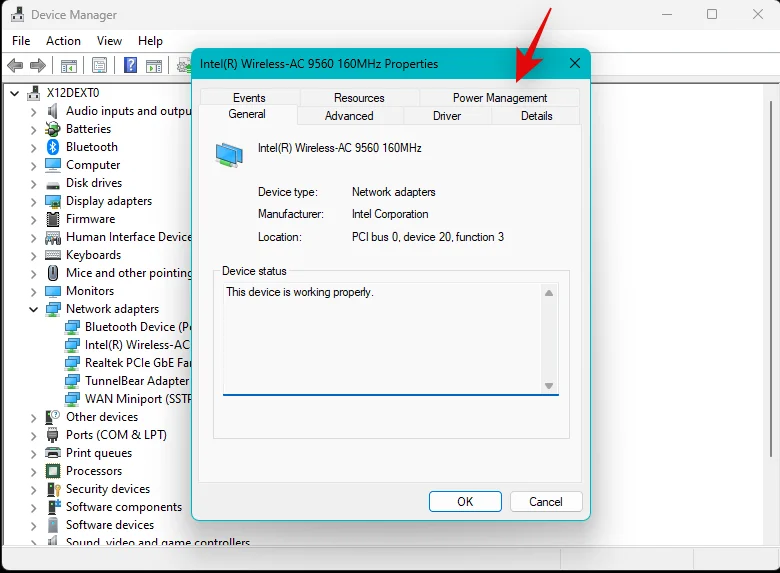Select the Batteries category icon
The width and height of the screenshot is (780, 573).
tap(53, 129)
